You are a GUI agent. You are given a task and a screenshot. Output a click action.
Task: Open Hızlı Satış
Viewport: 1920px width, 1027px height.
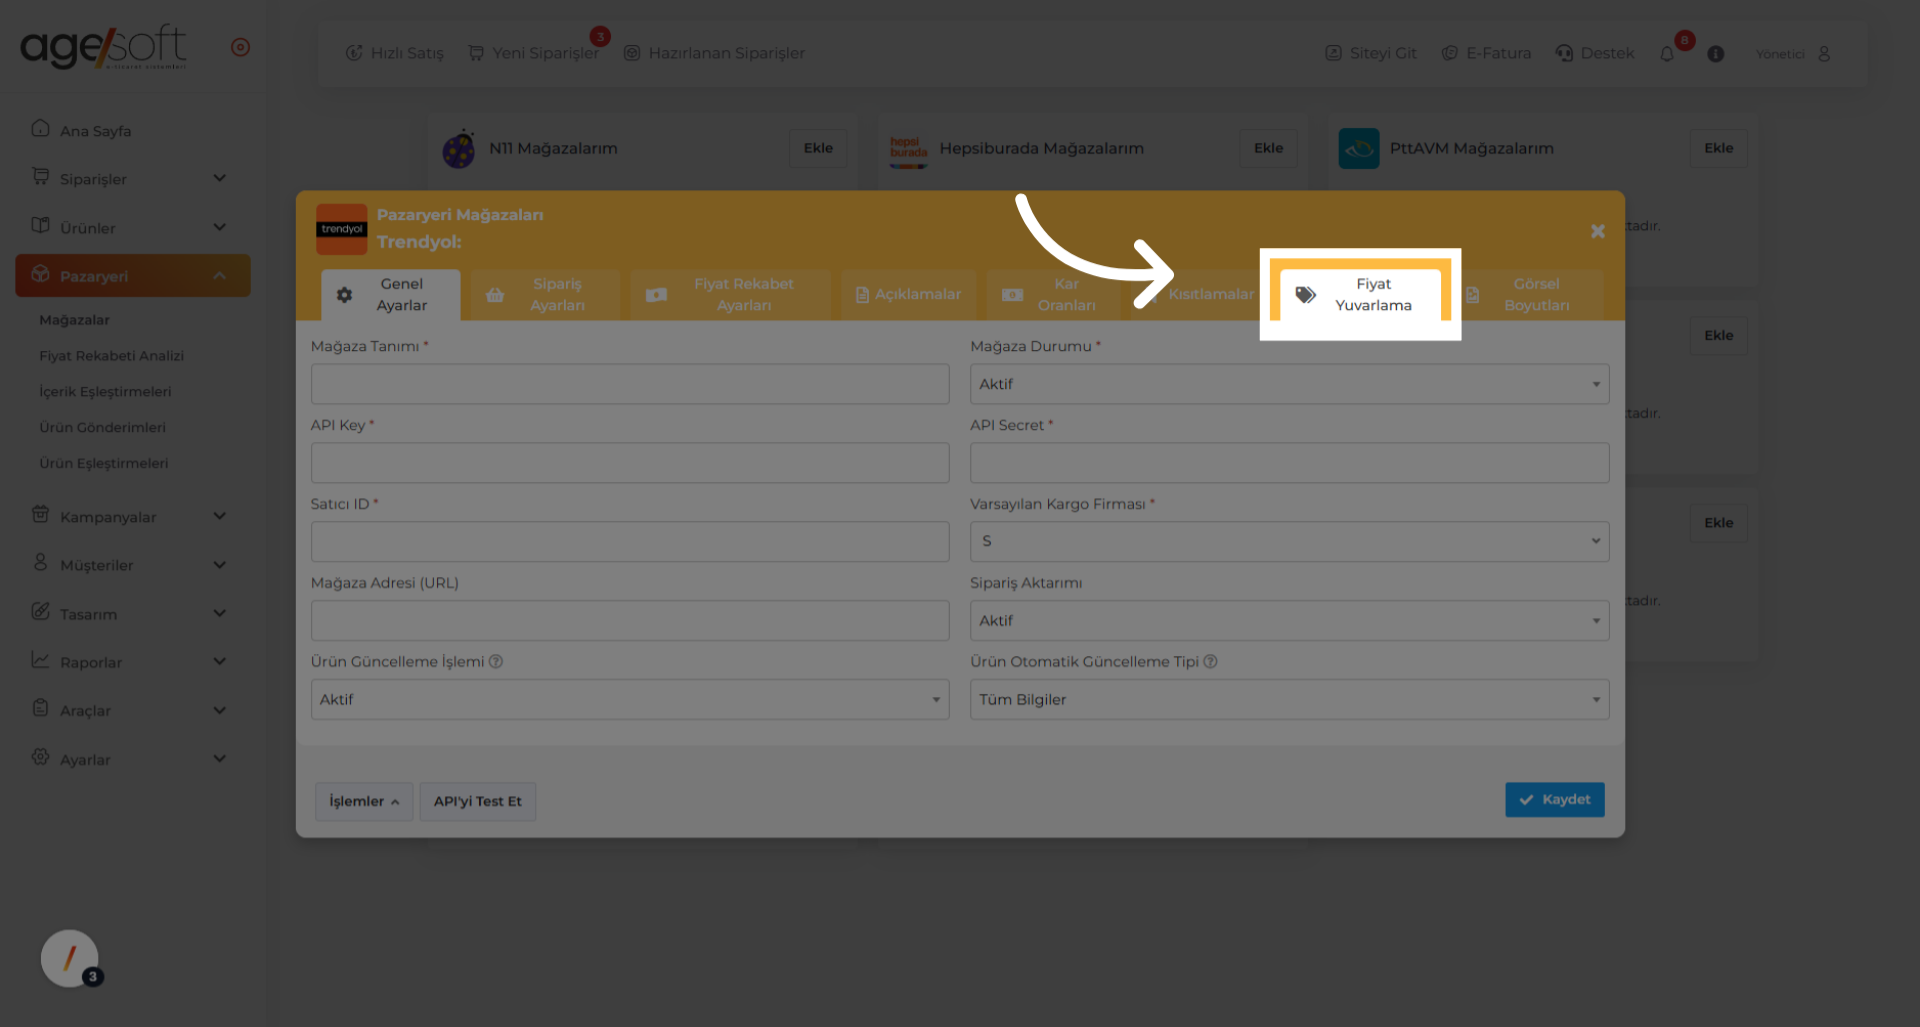394,53
